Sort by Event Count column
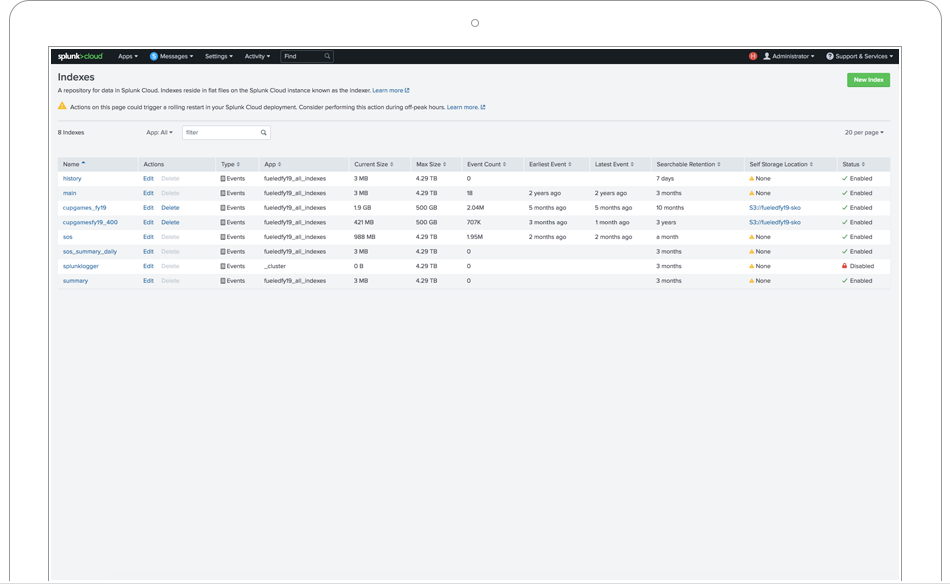Image resolution: width=950 pixels, height=584 pixels. click(x=487, y=164)
